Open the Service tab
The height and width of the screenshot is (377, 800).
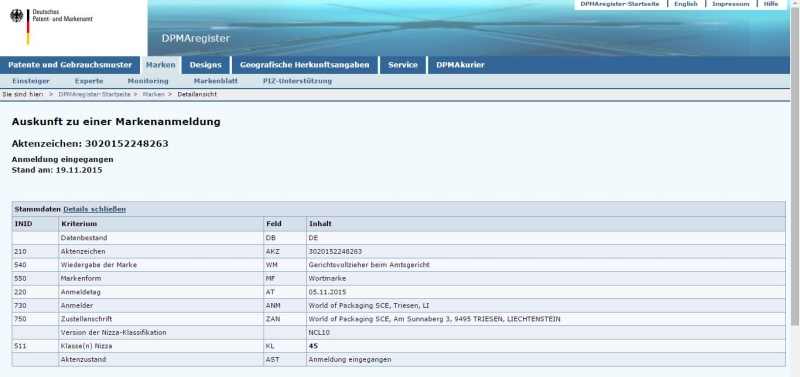(403, 65)
